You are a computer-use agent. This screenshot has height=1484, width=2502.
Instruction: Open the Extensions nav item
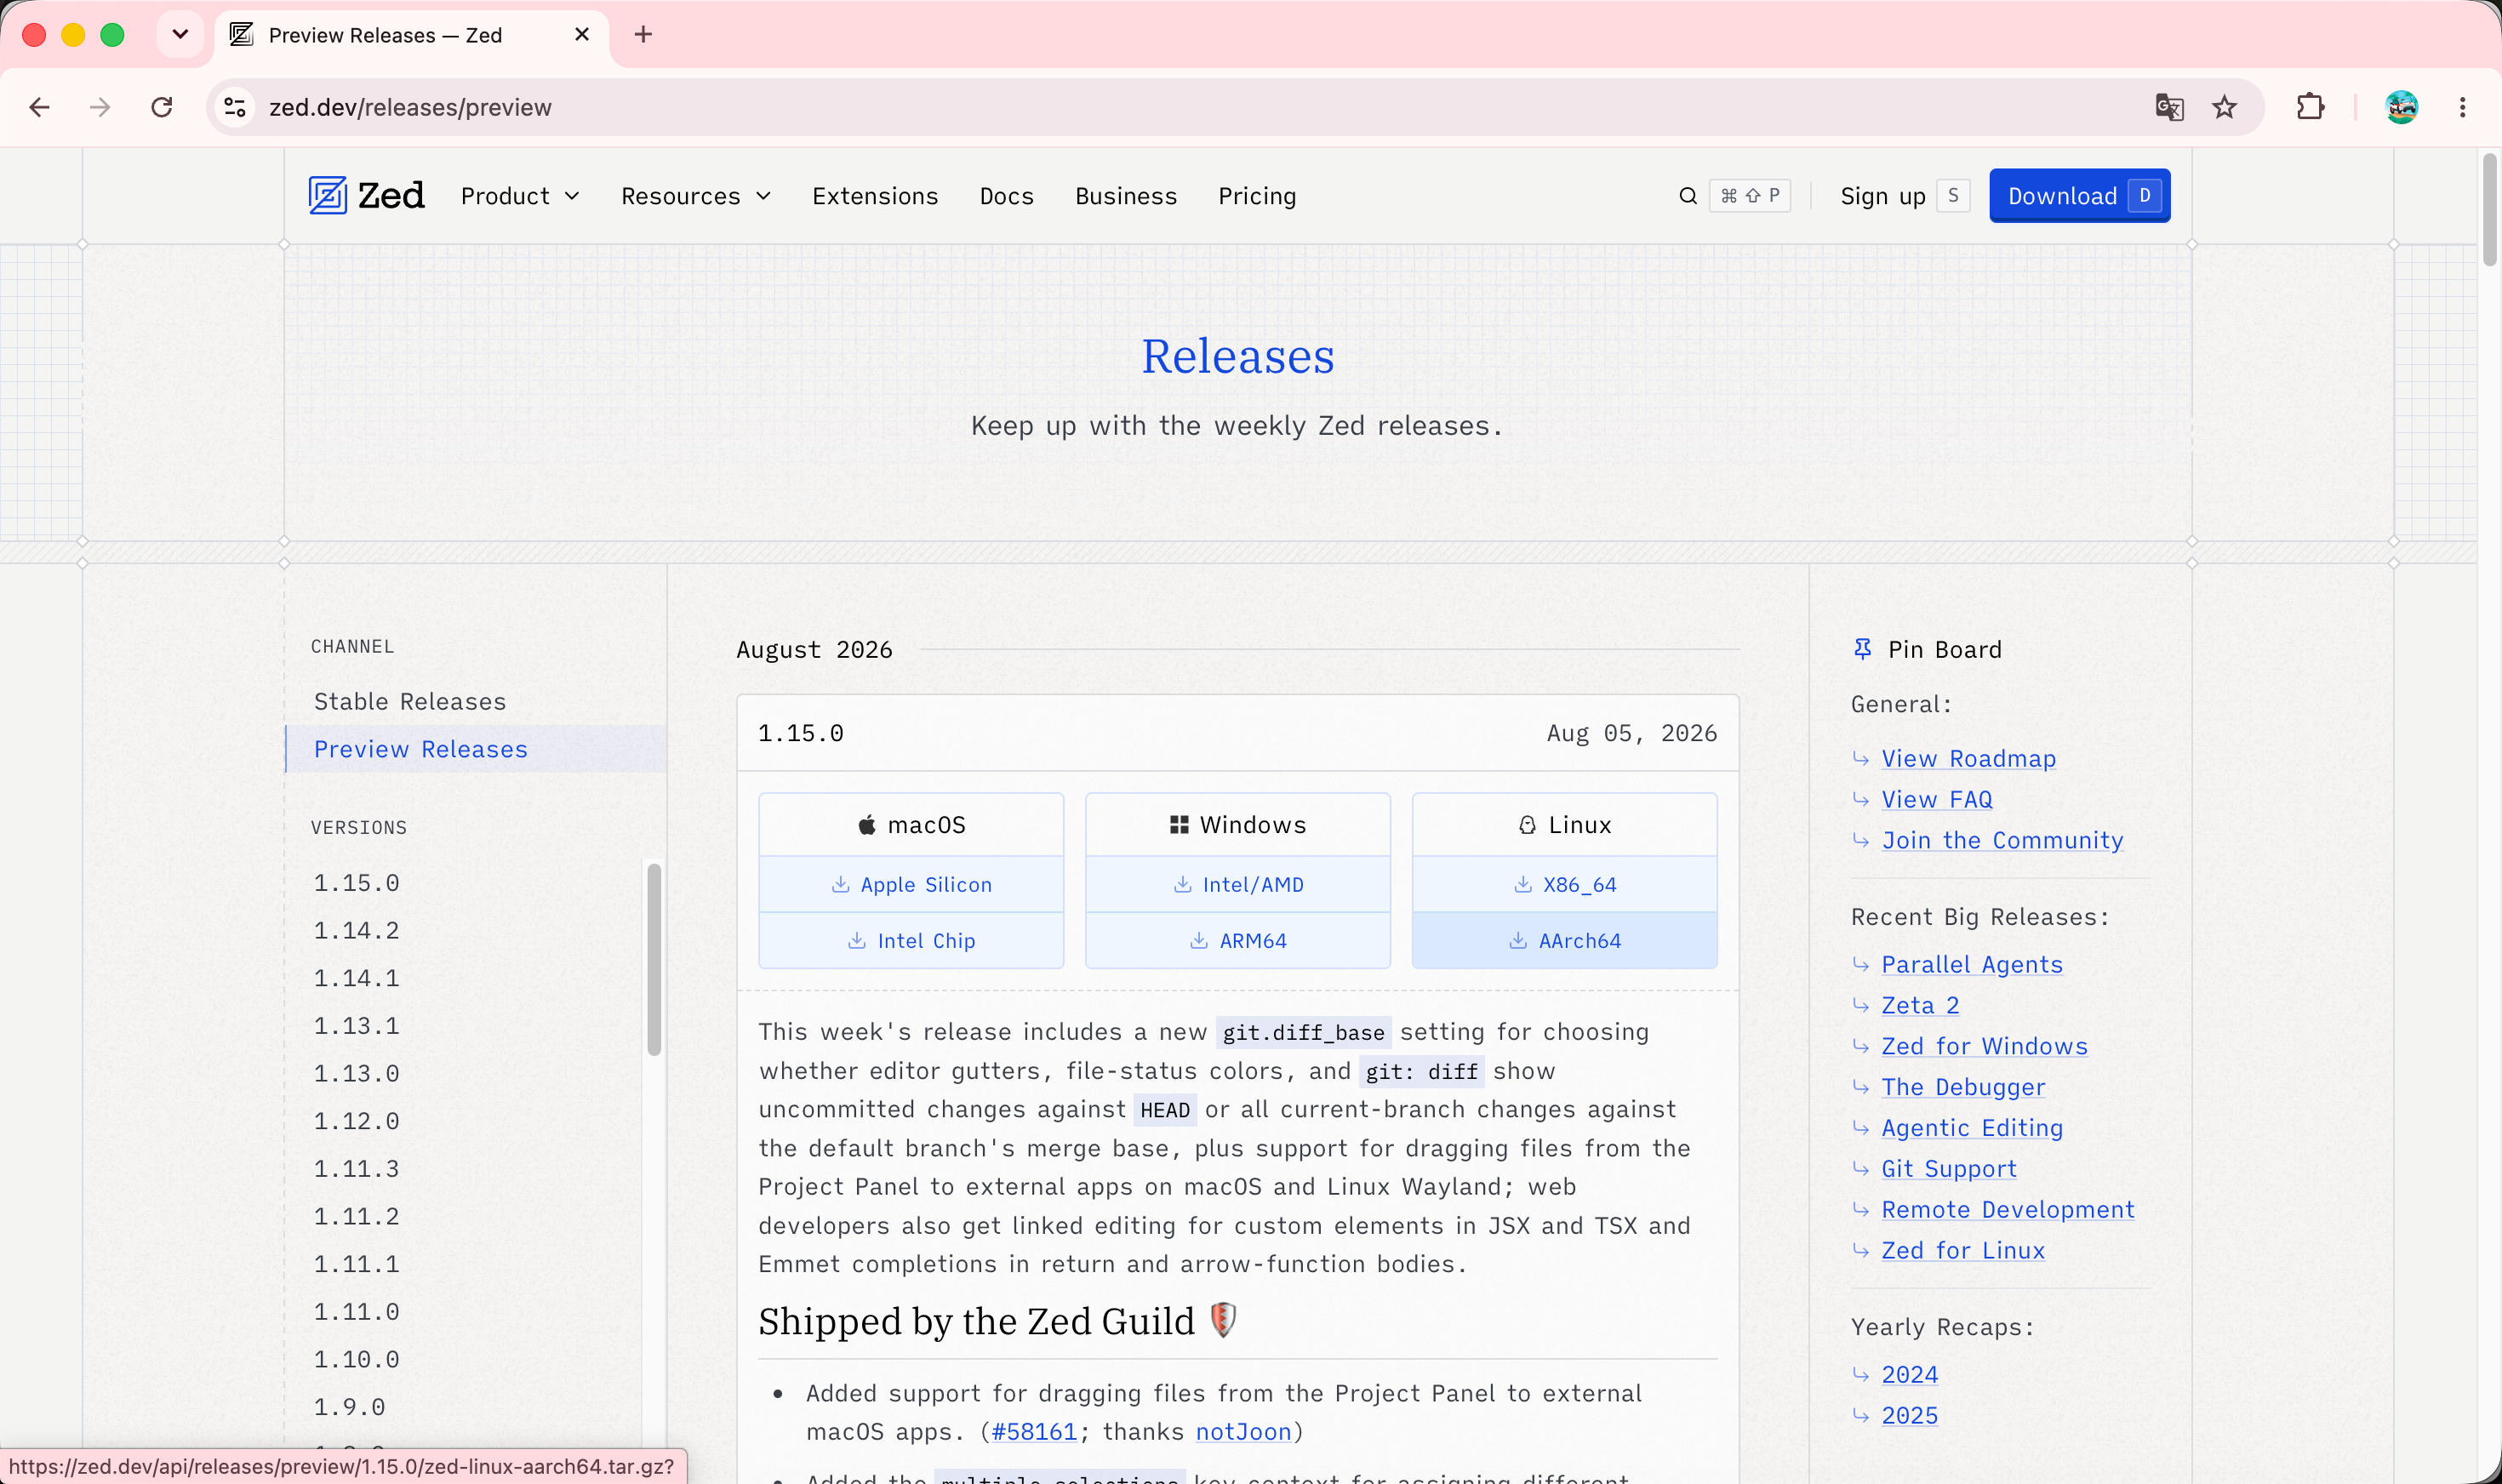click(x=875, y=196)
